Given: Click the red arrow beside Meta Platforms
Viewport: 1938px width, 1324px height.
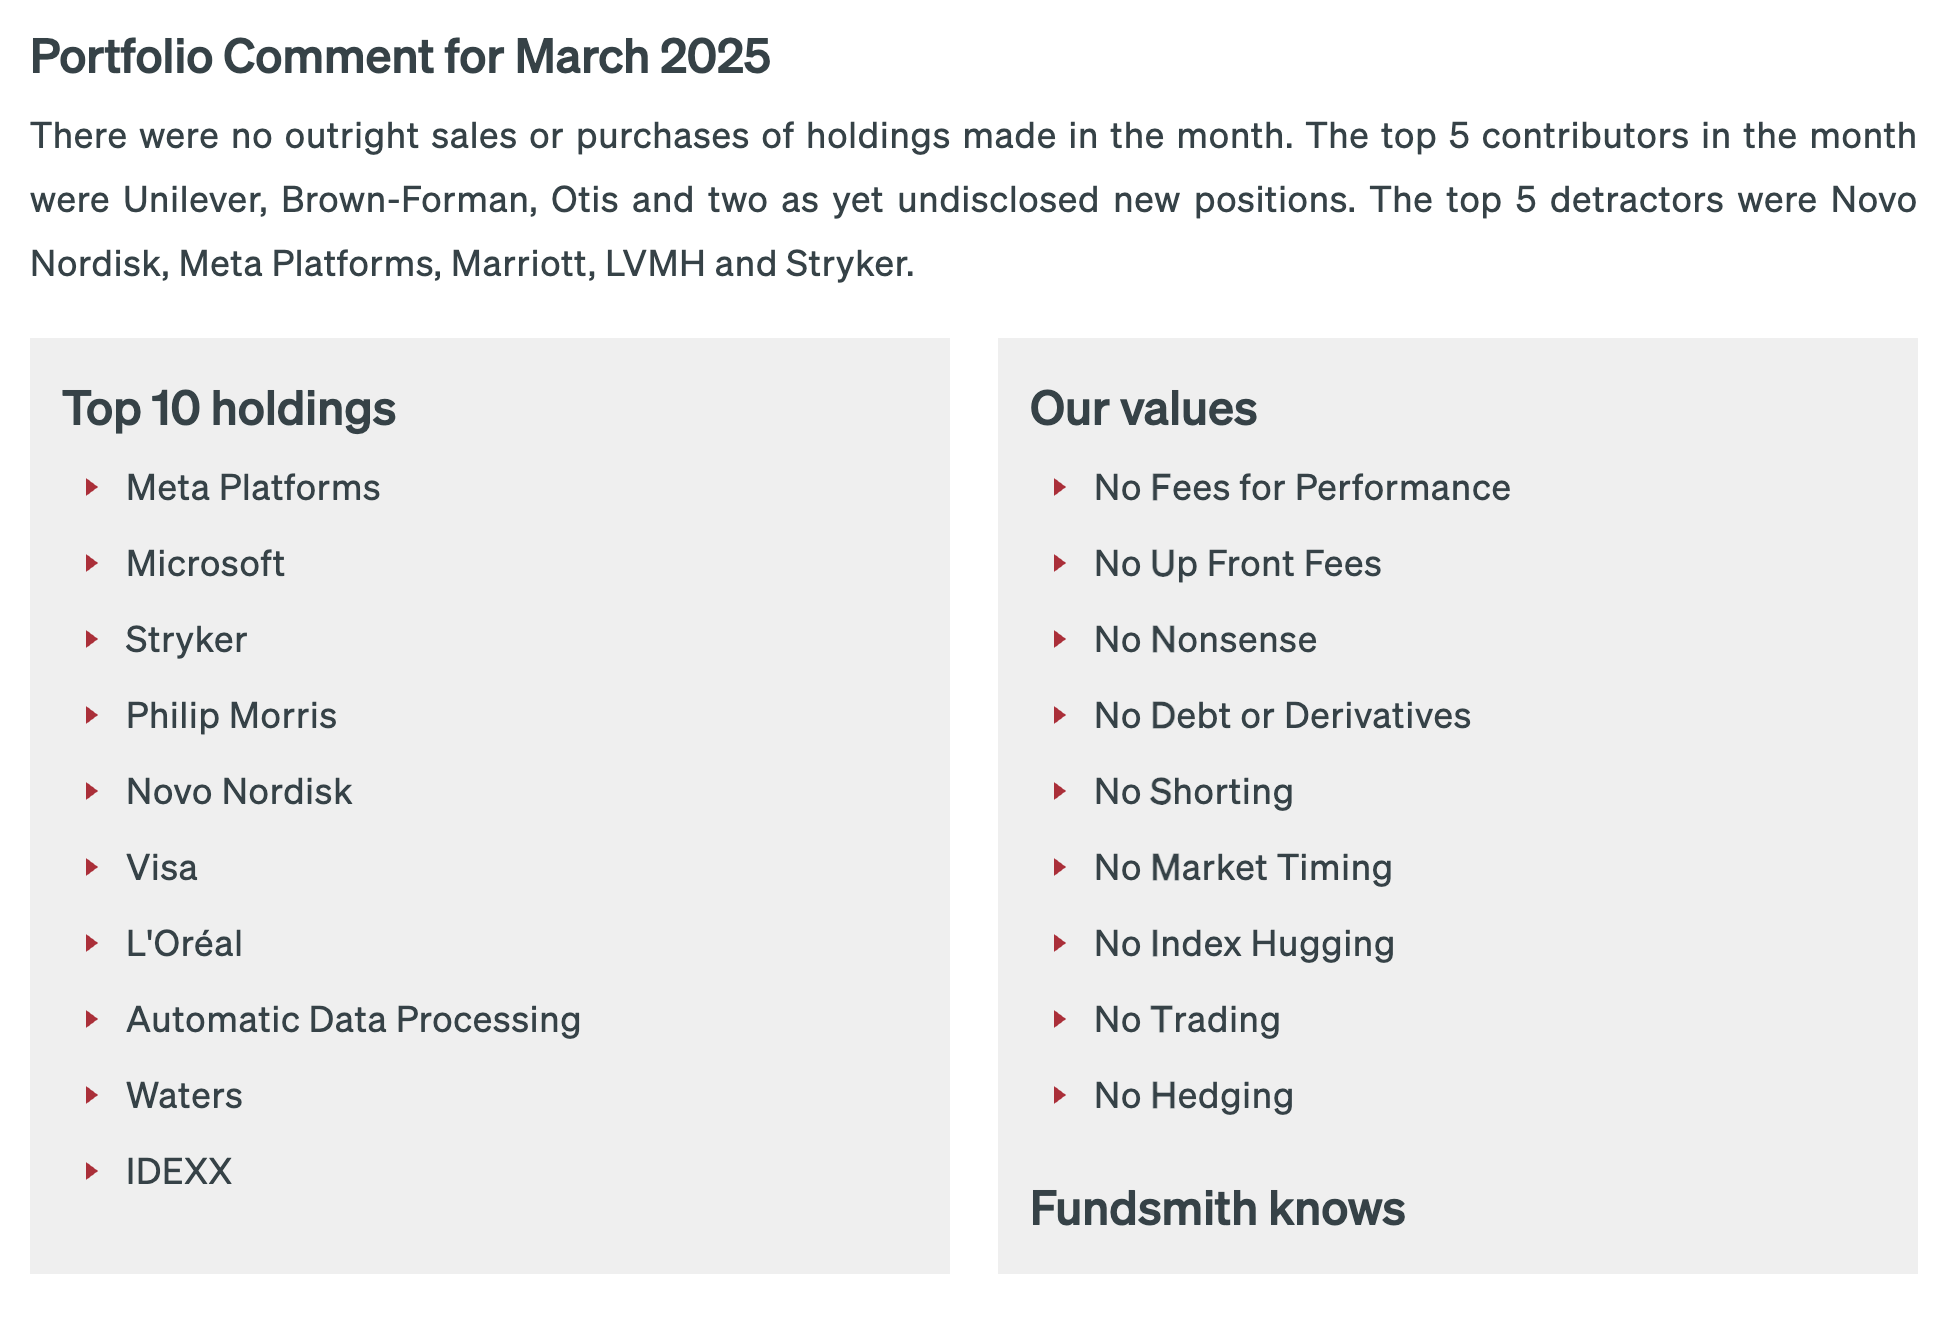Looking at the screenshot, I should [92, 488].
